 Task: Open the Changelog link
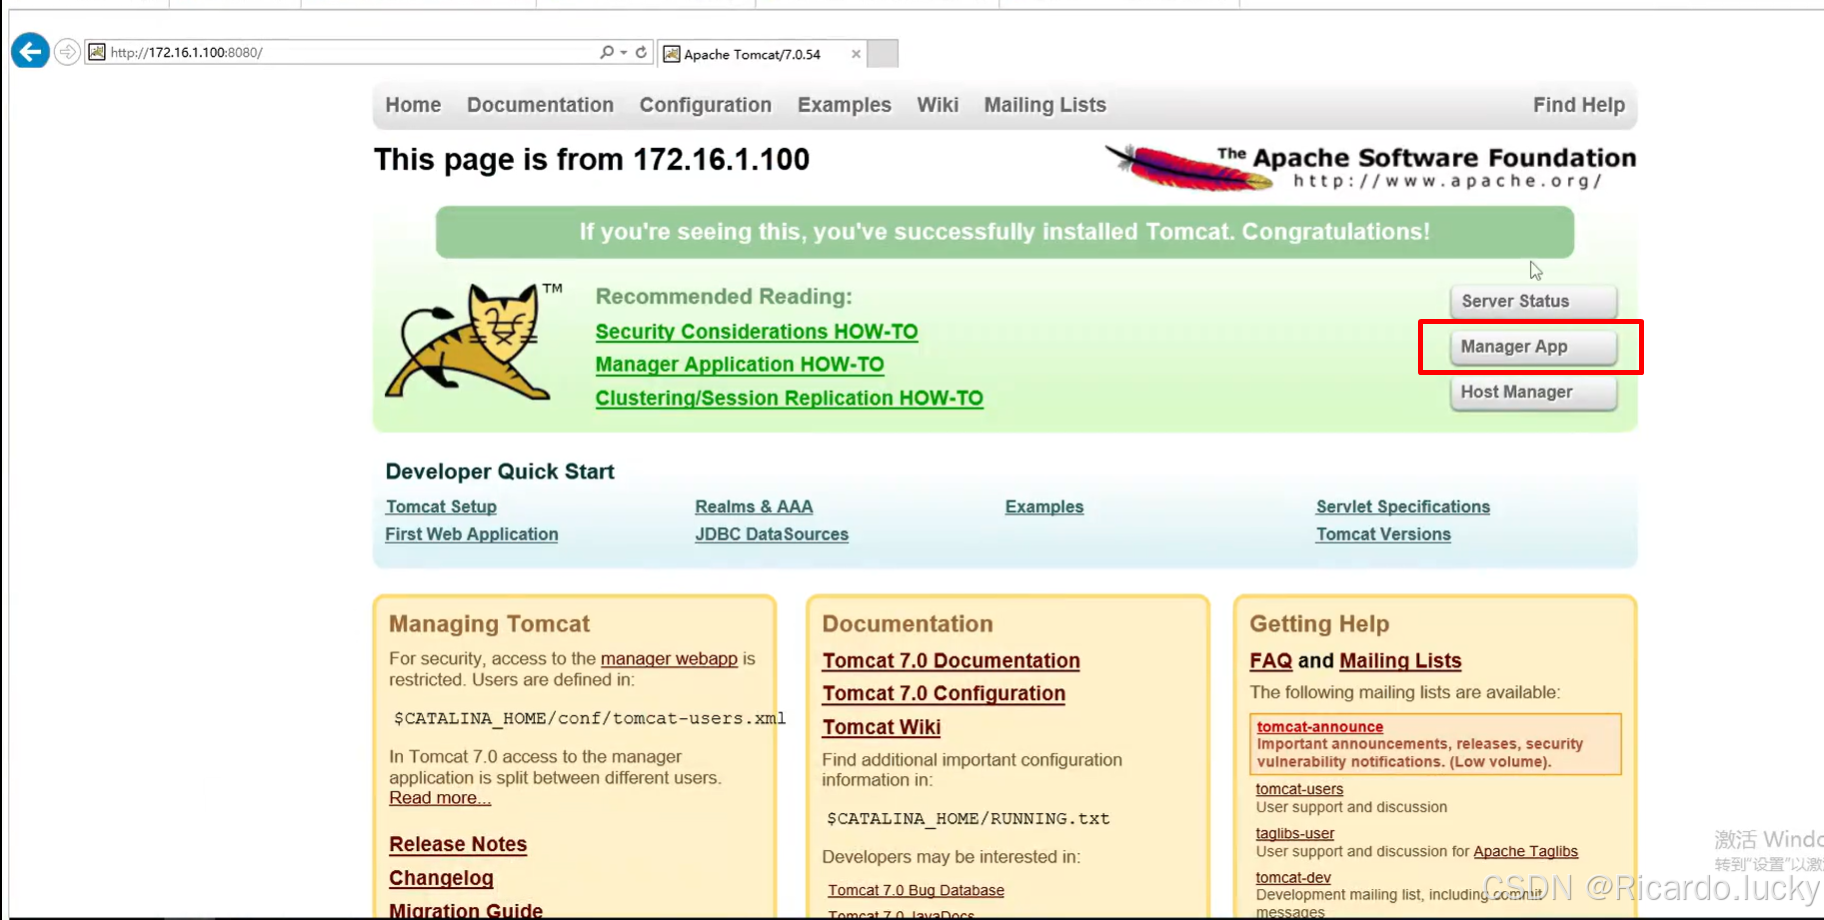441,878
